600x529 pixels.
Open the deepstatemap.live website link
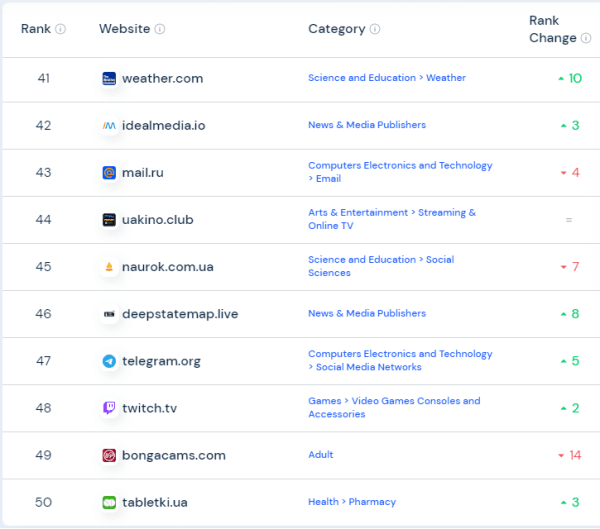click(x=180, y=314)
